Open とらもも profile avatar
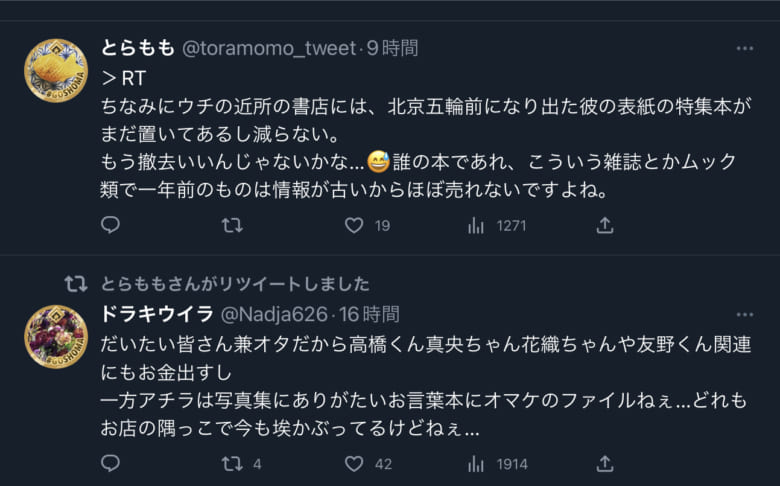This screenshot has width=780, height=486. (56, 70)
